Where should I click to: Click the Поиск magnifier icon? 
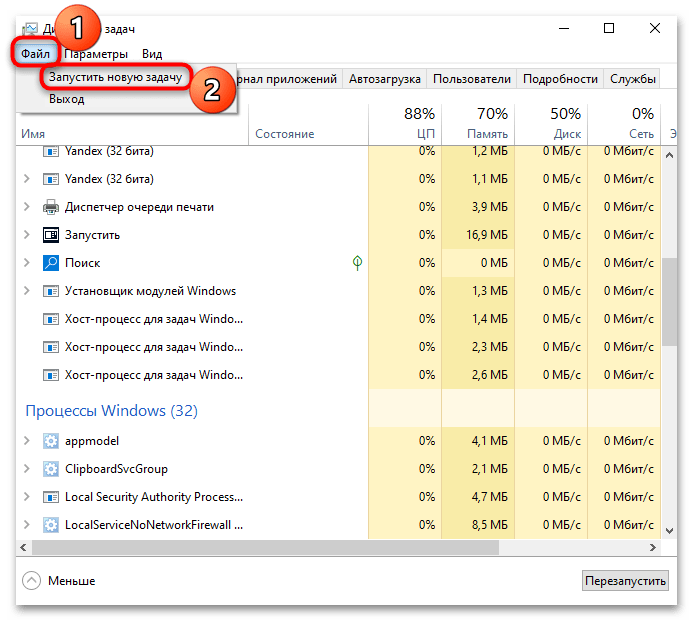click(x=51, y=263)
